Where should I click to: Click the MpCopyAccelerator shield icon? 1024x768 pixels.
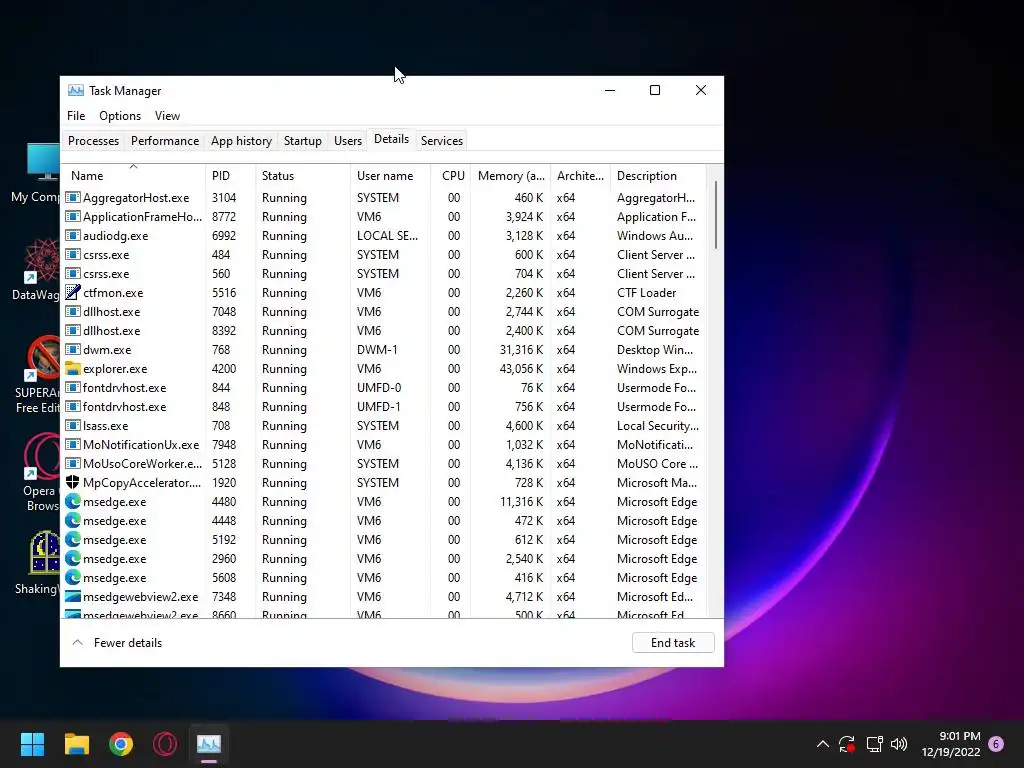(x=72, y=482)
